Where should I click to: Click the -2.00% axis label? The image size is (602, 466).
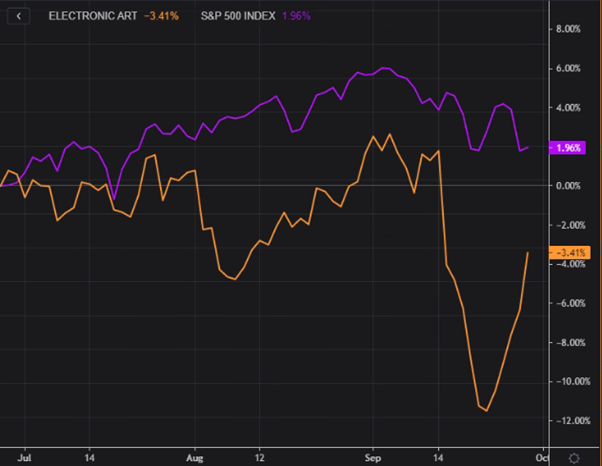tap(571, 225)
